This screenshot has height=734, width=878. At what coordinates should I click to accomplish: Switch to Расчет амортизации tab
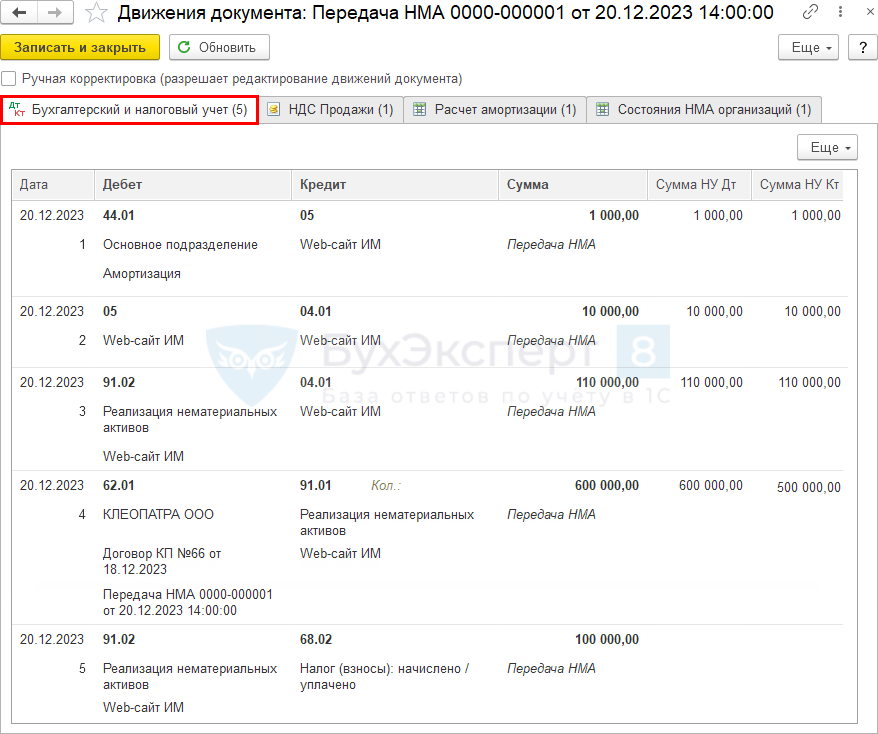(495, 110)
